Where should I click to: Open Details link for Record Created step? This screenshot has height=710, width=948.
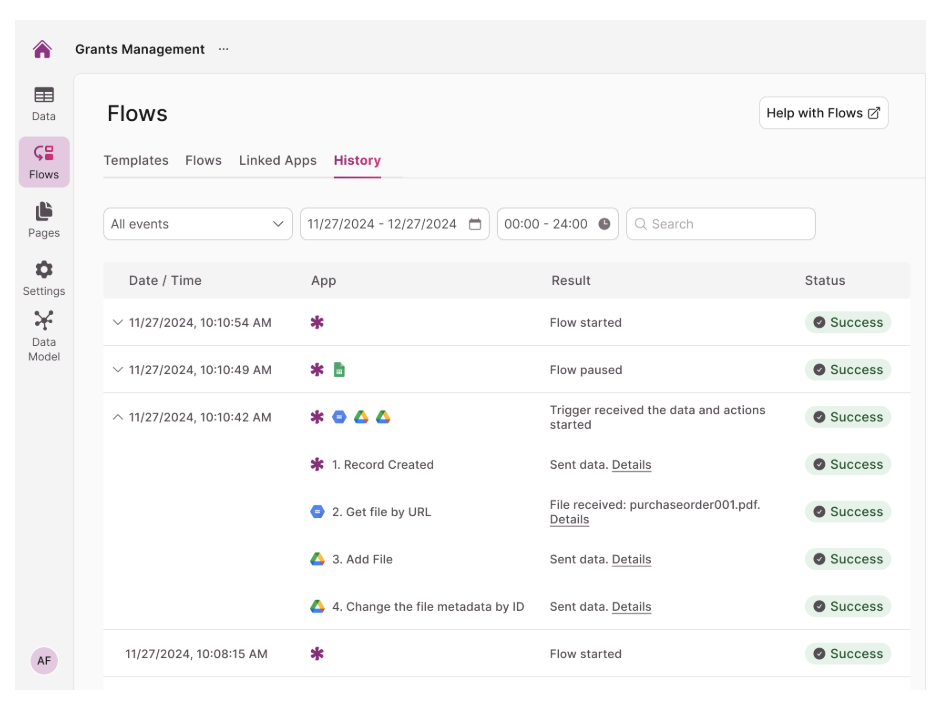click(x=631, y=465)
